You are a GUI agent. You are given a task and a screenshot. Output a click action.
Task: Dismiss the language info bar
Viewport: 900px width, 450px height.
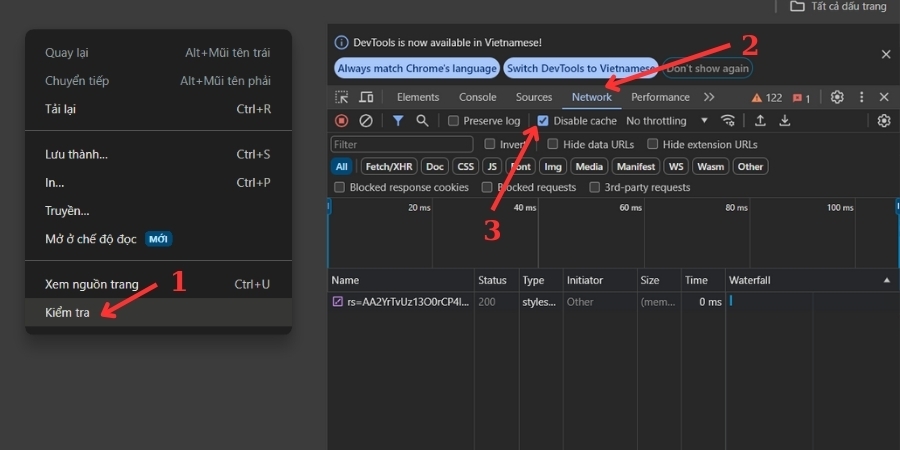coord(886,55)
